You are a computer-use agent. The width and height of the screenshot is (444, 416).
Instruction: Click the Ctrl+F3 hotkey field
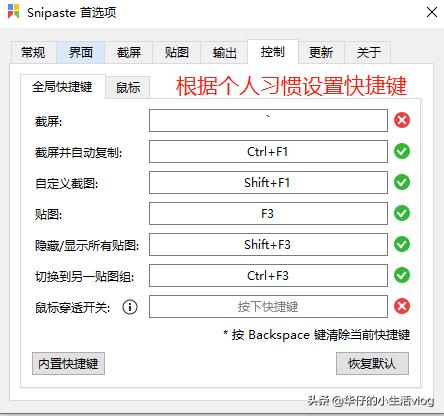[268, 275]
